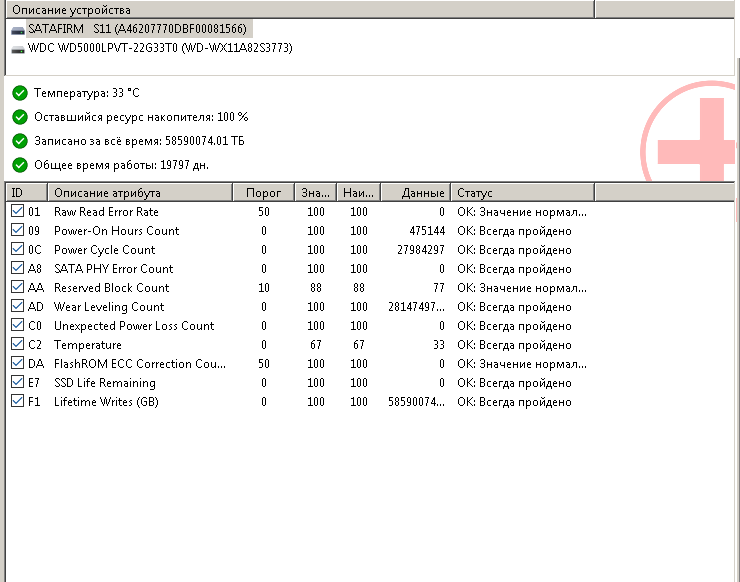The image size is (740, 582).
Task: Click Оставшийся ресурс накопителя: 100 % line
Action: (141, 117)
